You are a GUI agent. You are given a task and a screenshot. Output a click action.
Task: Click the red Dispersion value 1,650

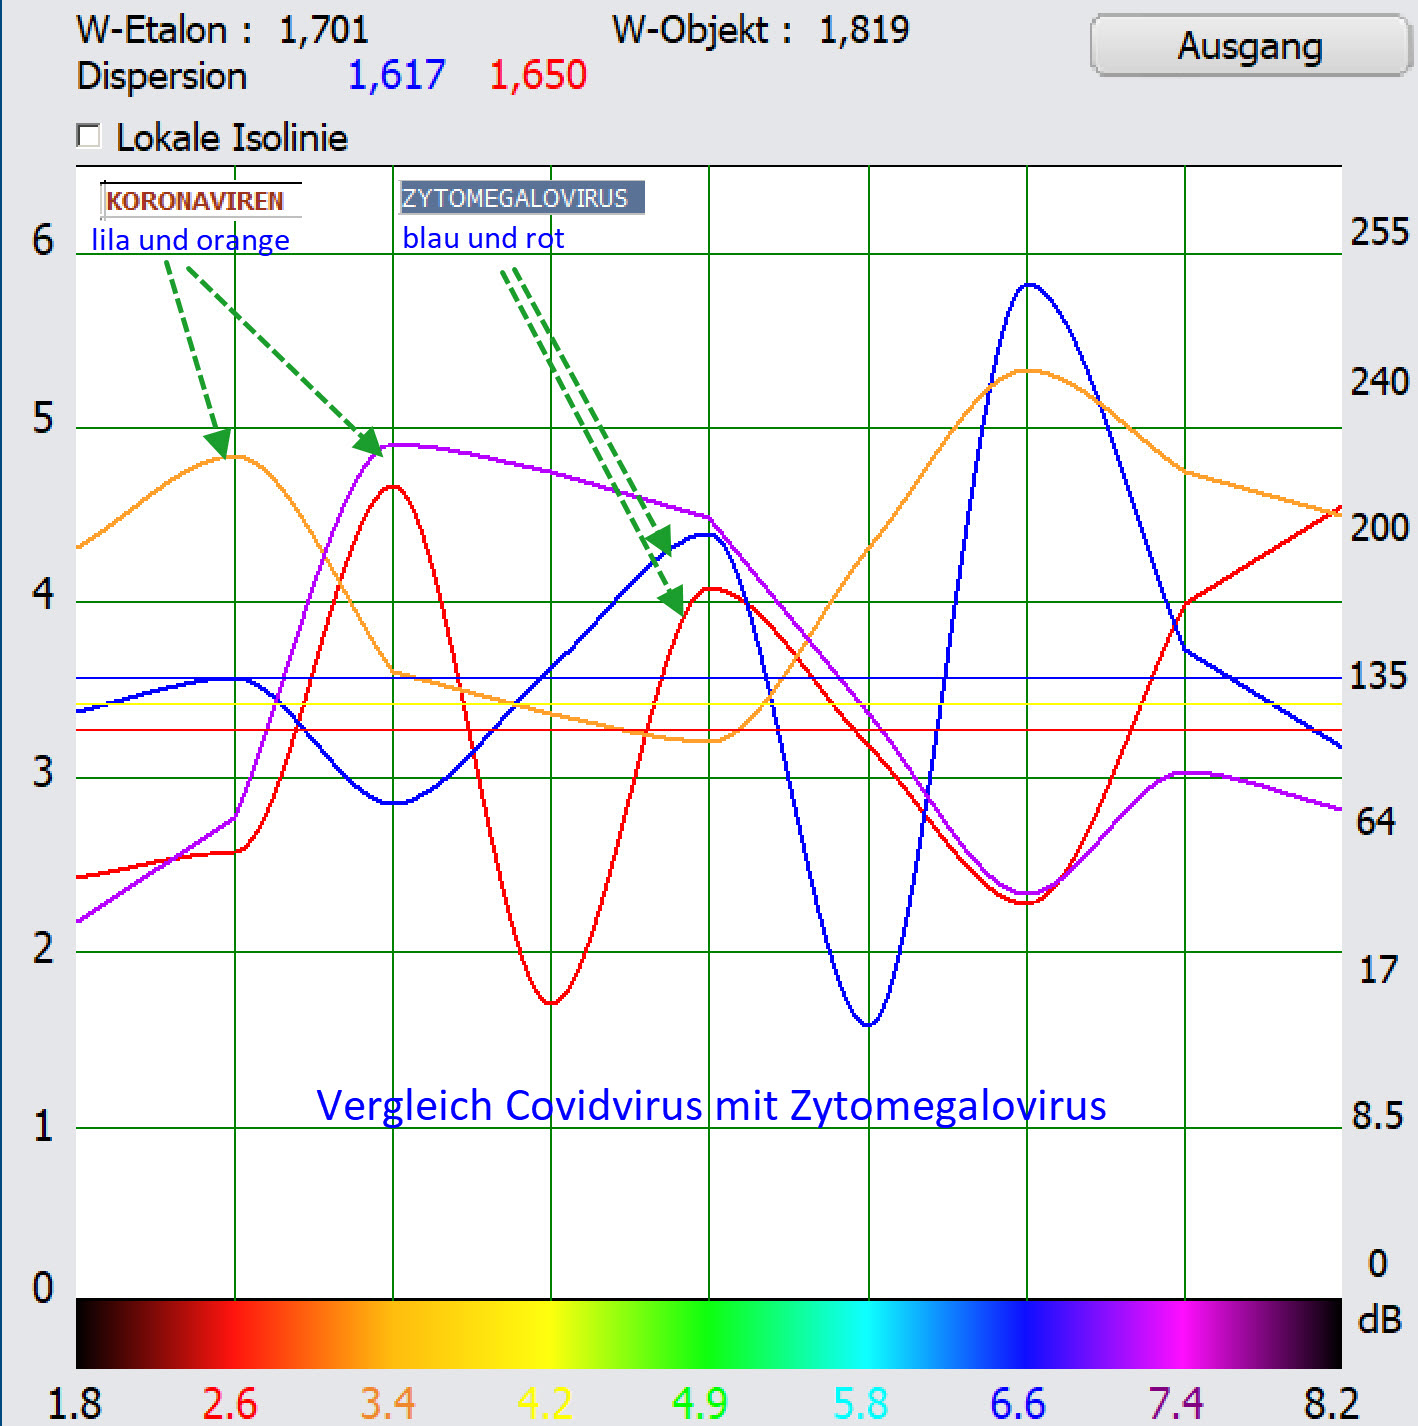pyautogui.click(x=537, y=75)
